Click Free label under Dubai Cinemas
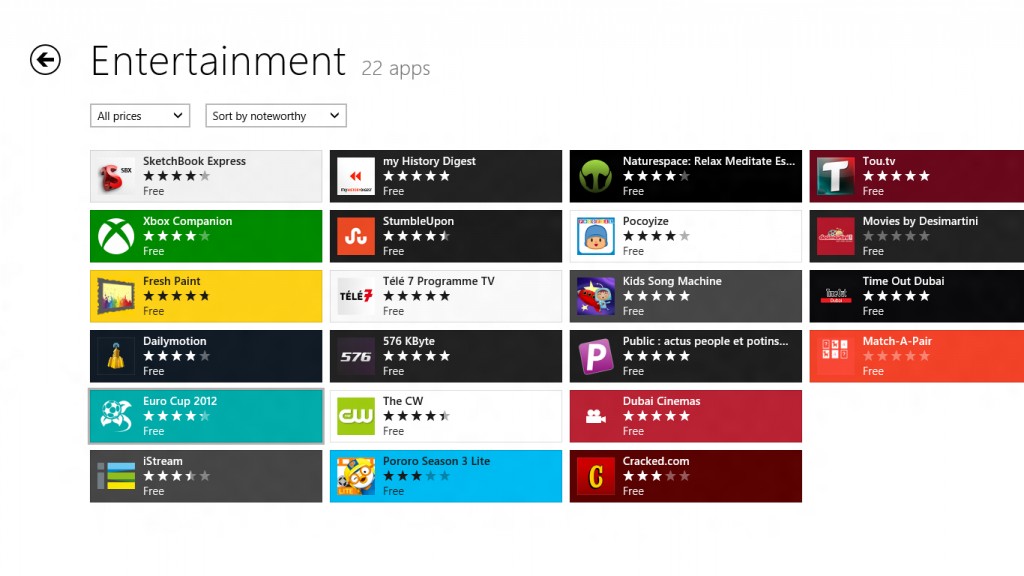 [633, 432]
